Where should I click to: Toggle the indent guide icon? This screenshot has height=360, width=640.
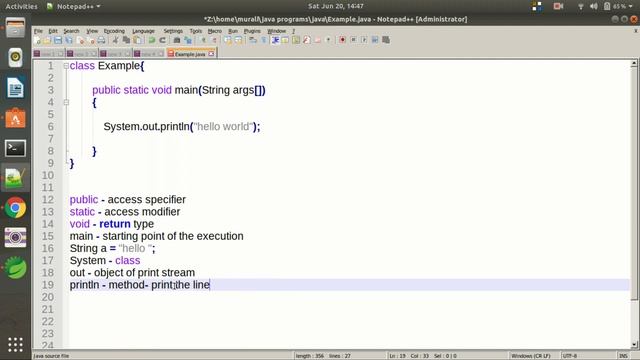[x=275, y=40]
